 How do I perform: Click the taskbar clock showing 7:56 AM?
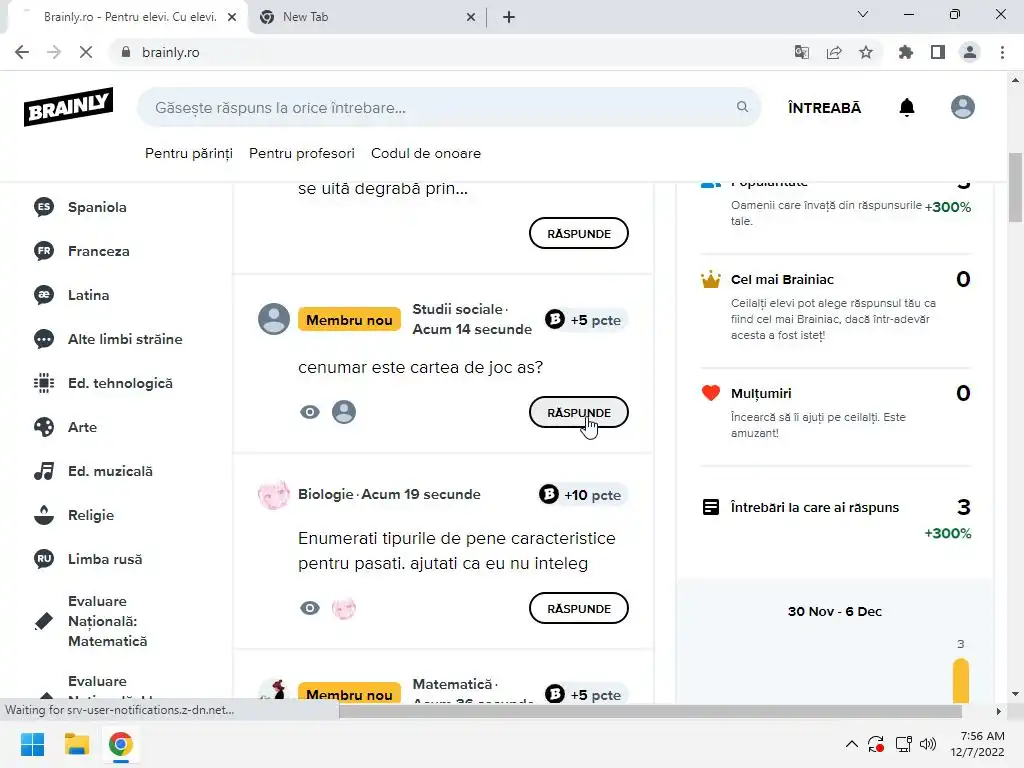(978, 744)
